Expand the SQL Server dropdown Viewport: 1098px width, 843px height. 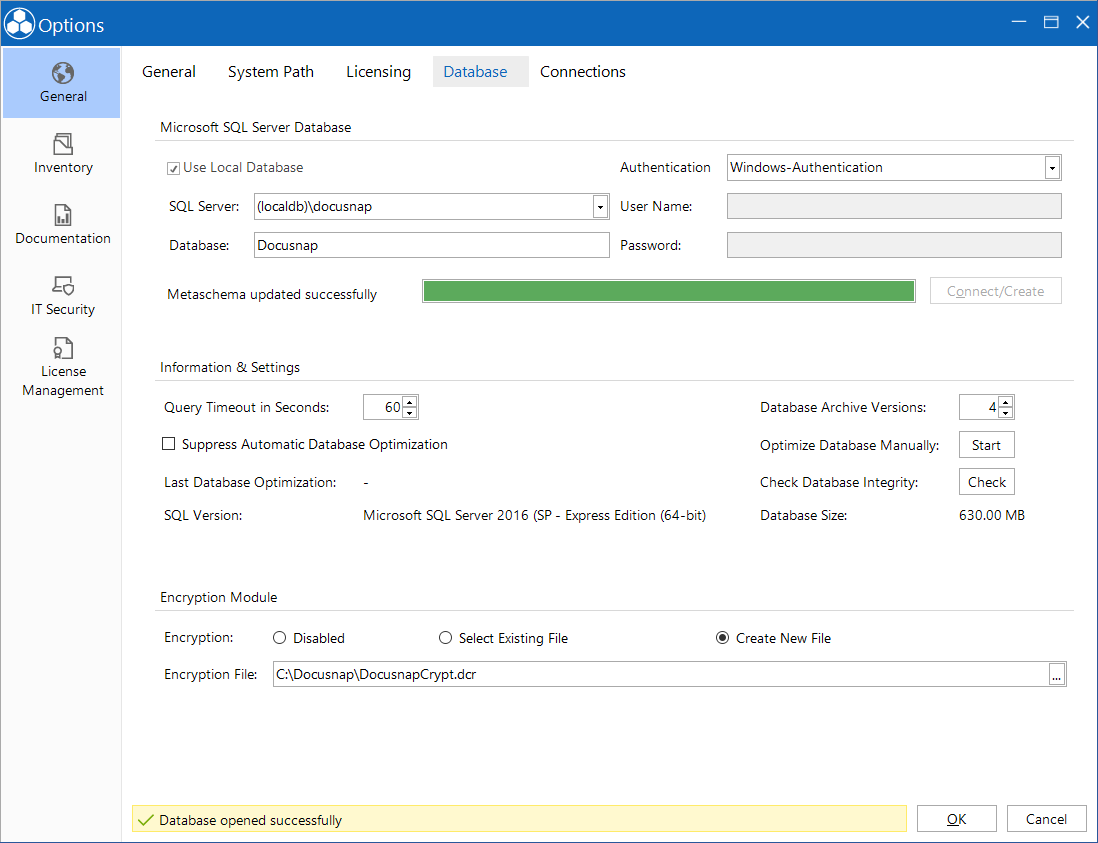[x=600, y=207]
